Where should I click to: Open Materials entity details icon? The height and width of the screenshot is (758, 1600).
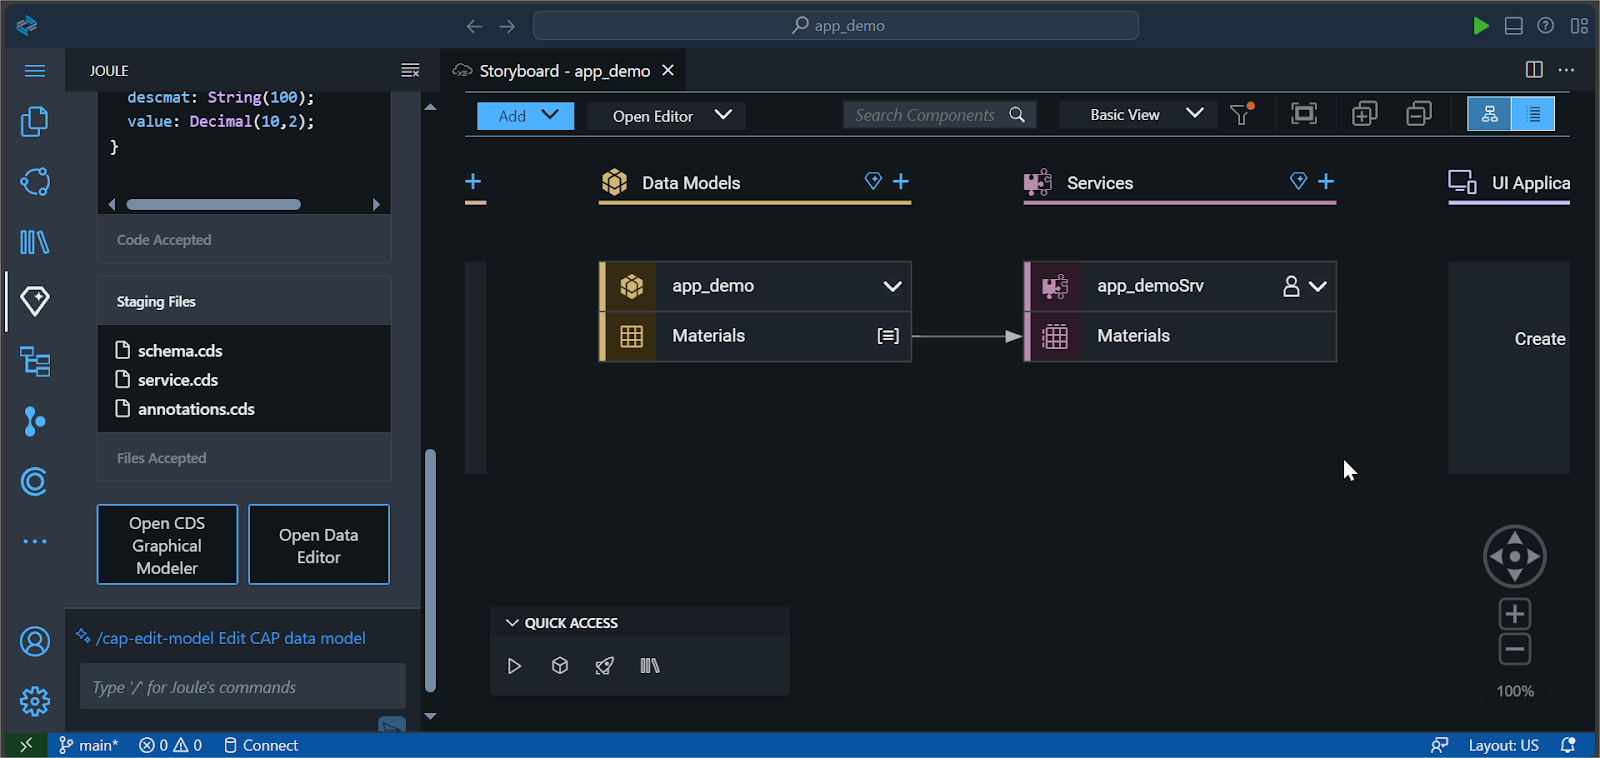888,336
